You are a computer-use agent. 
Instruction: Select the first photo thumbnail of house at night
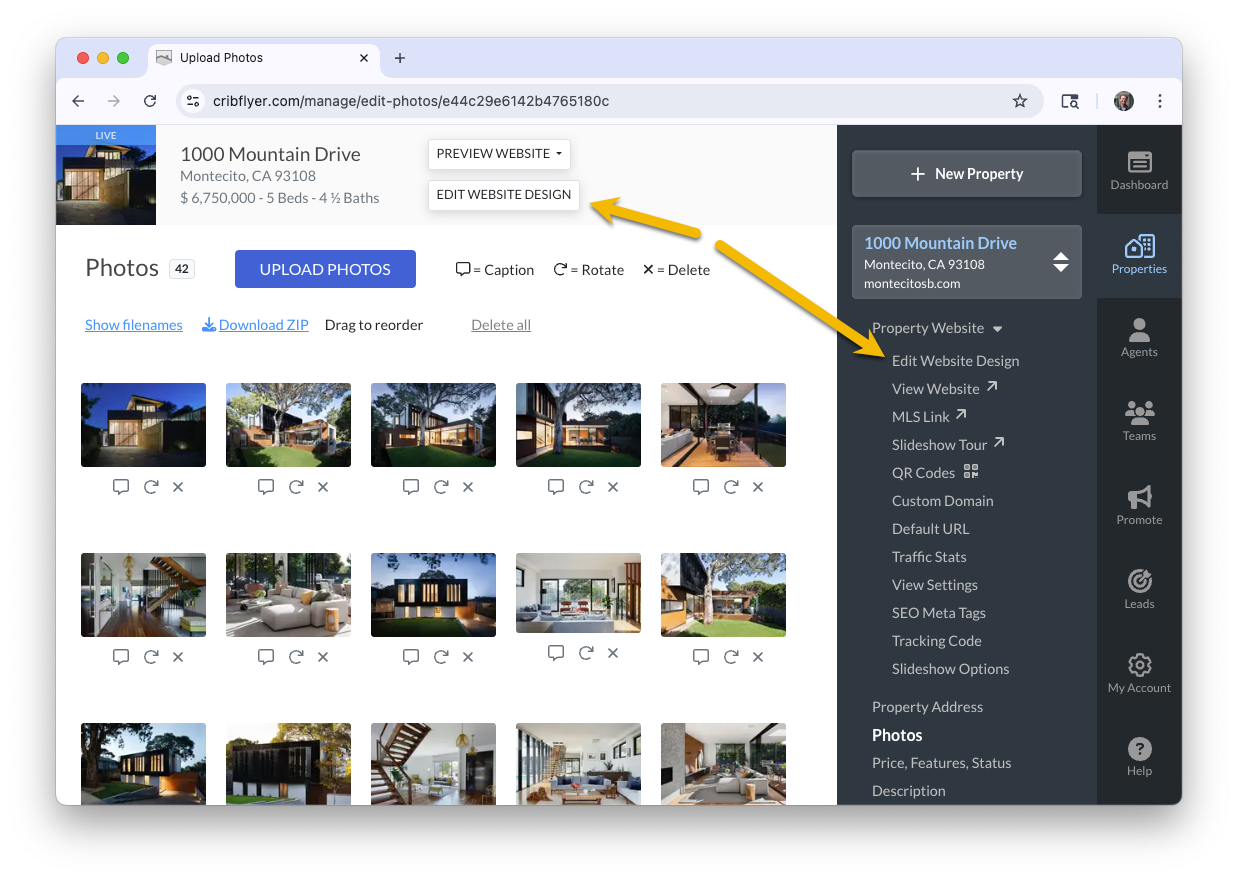point(143,425)
